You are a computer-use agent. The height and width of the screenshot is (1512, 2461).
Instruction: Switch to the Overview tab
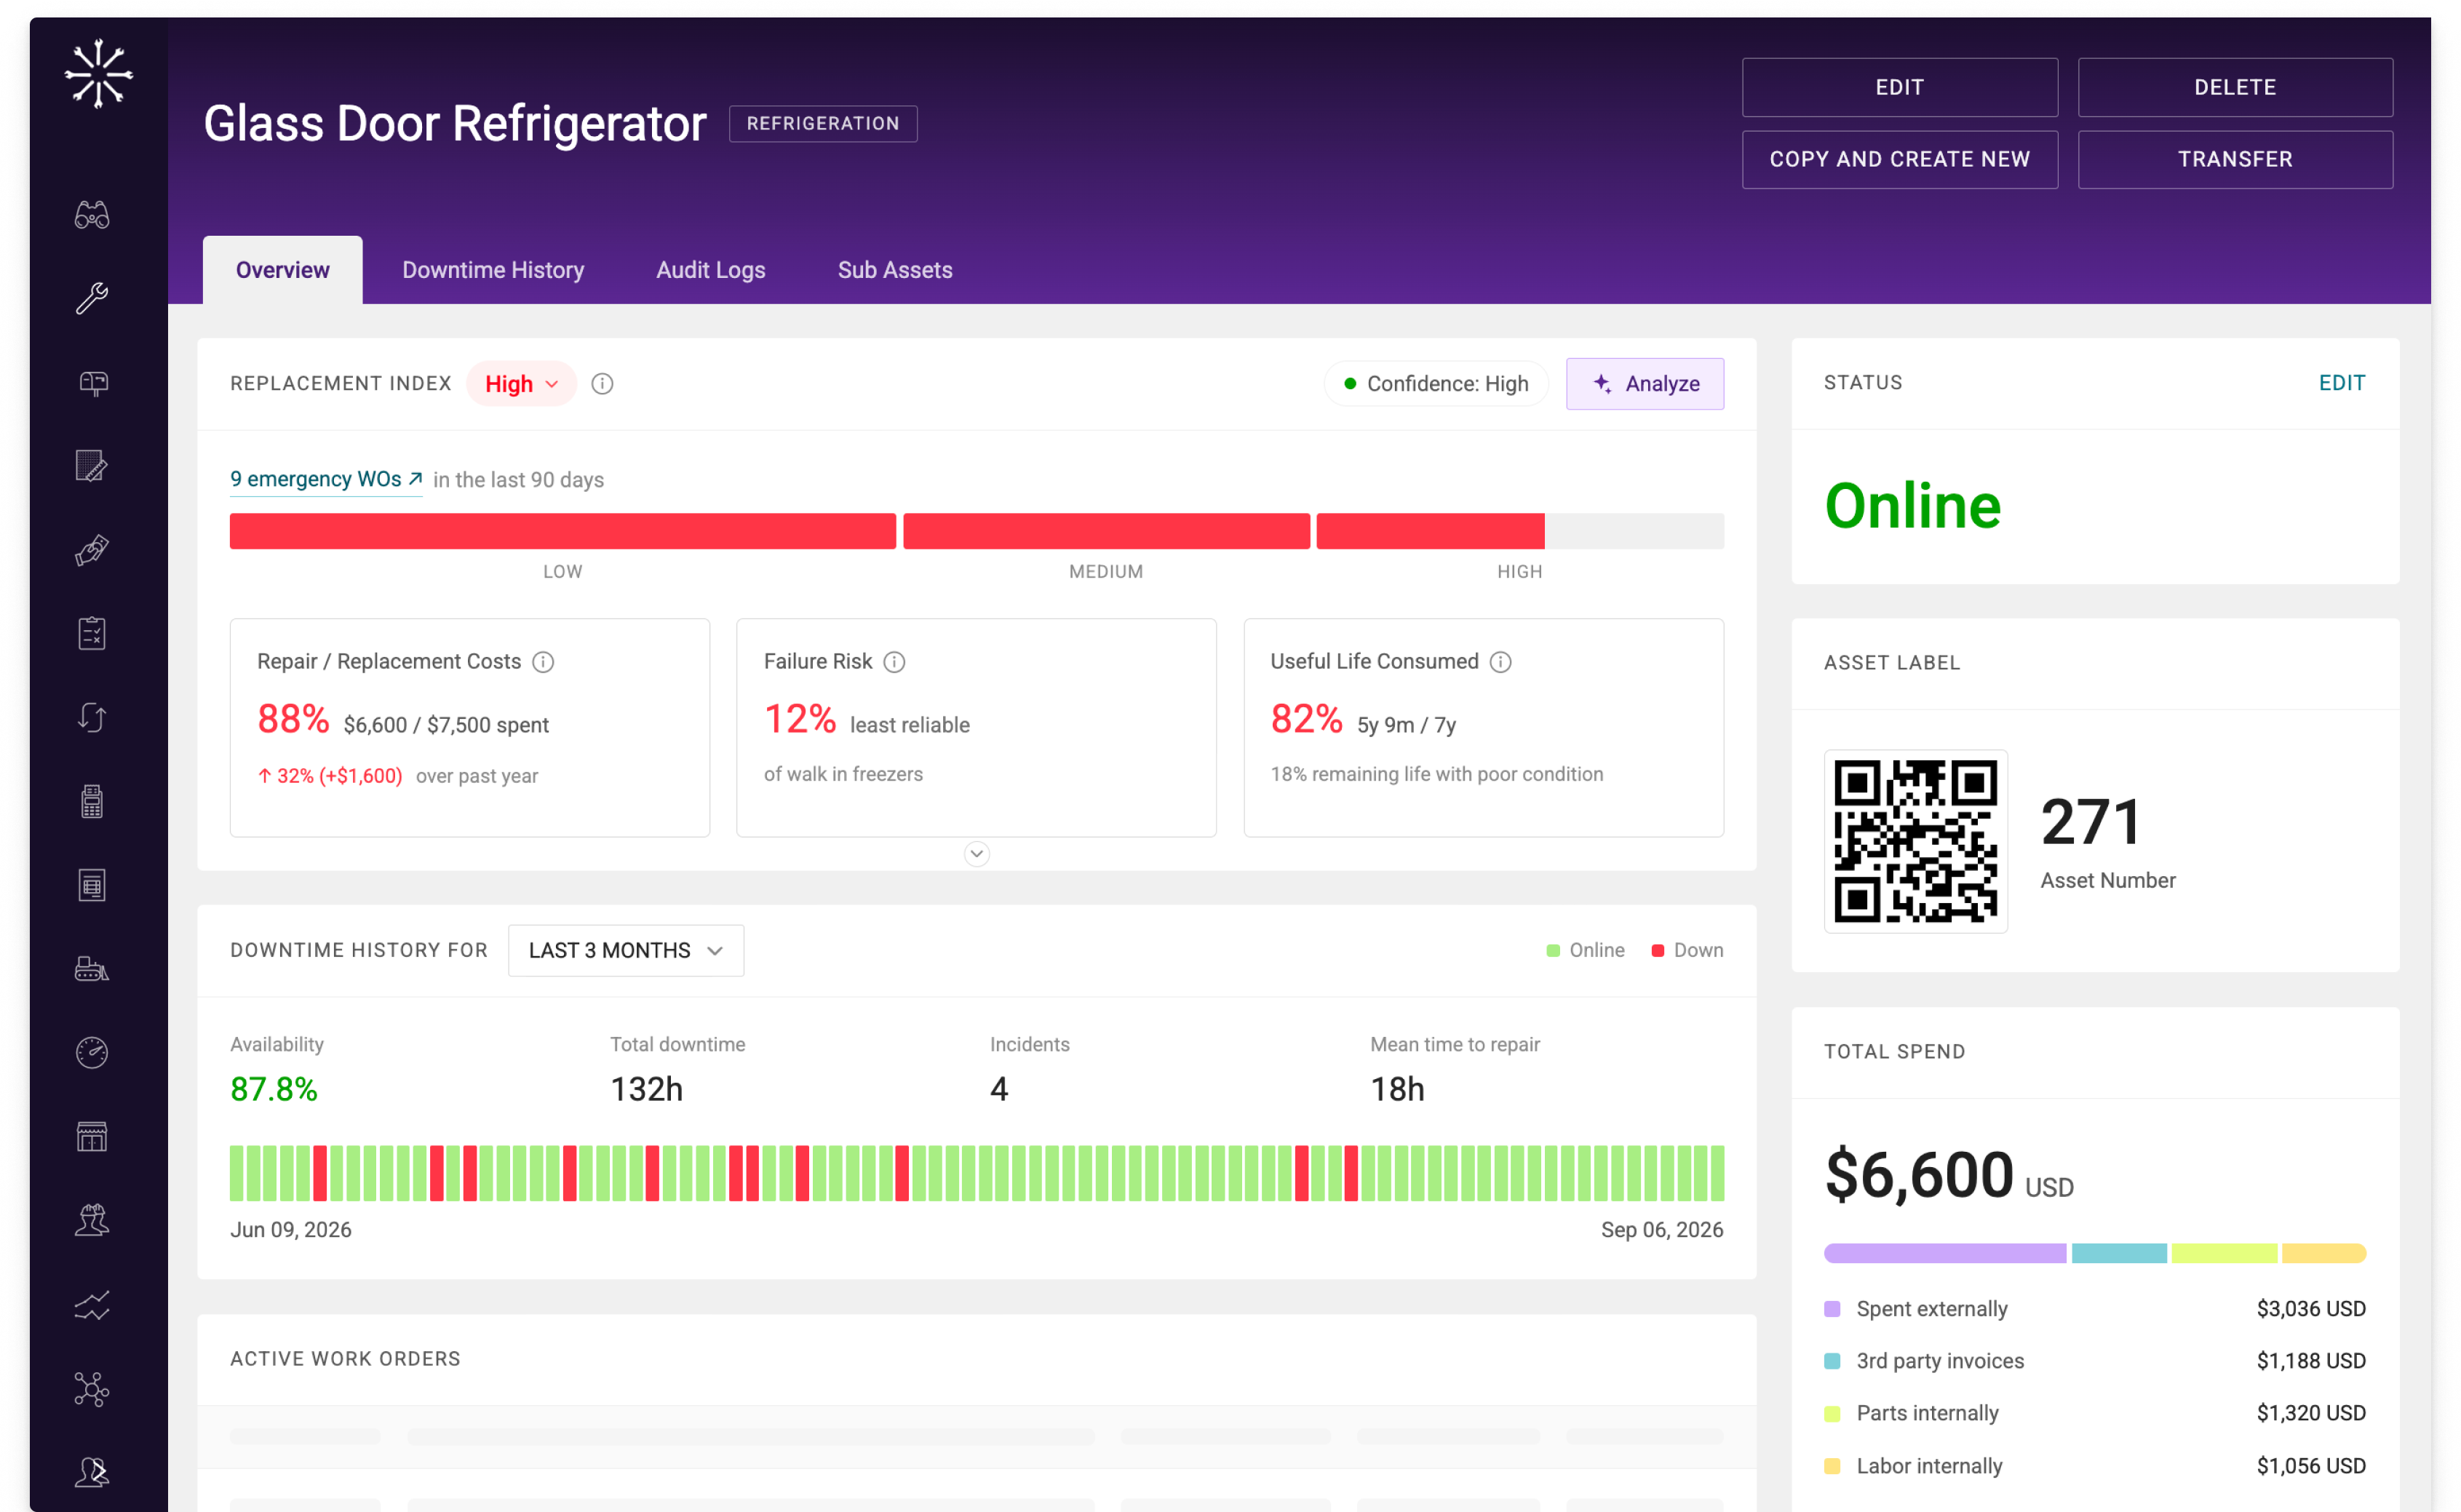click(283, 270)
